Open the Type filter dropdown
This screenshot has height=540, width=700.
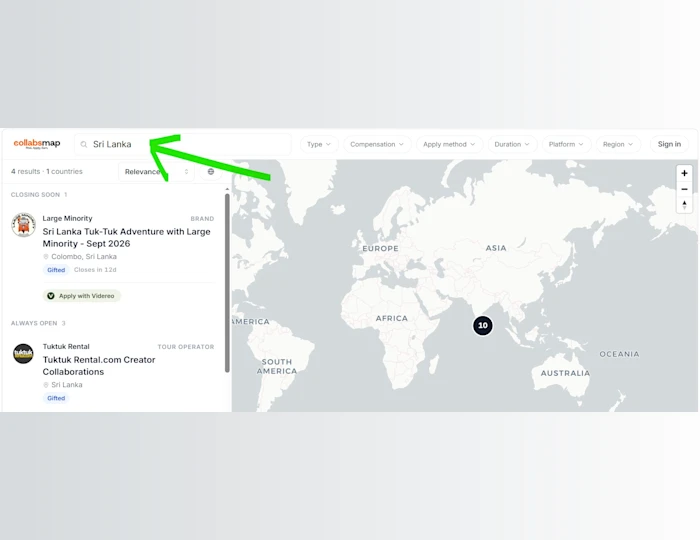(319, 144)
